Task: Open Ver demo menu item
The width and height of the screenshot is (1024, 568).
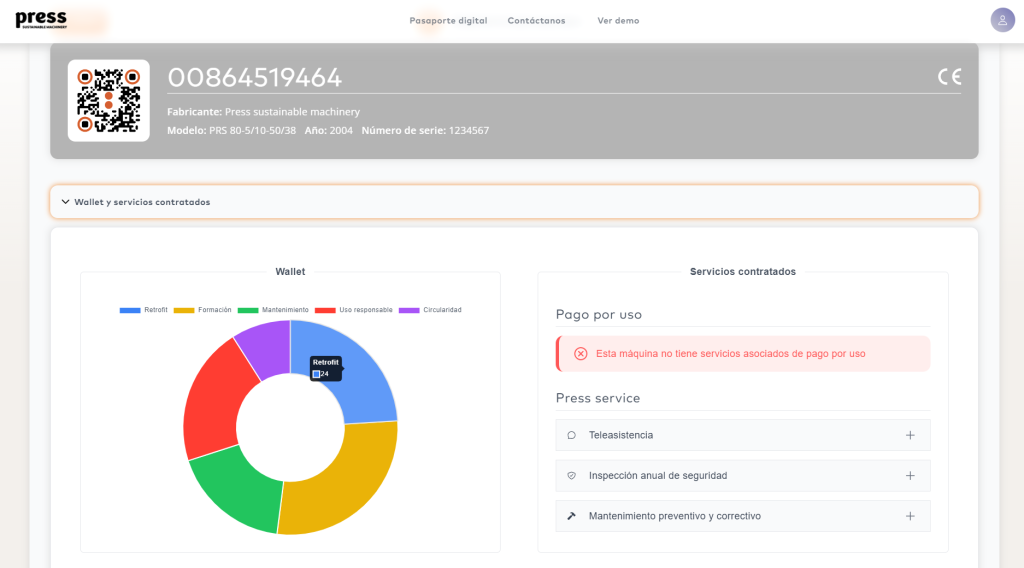Action: pos(618,21)
